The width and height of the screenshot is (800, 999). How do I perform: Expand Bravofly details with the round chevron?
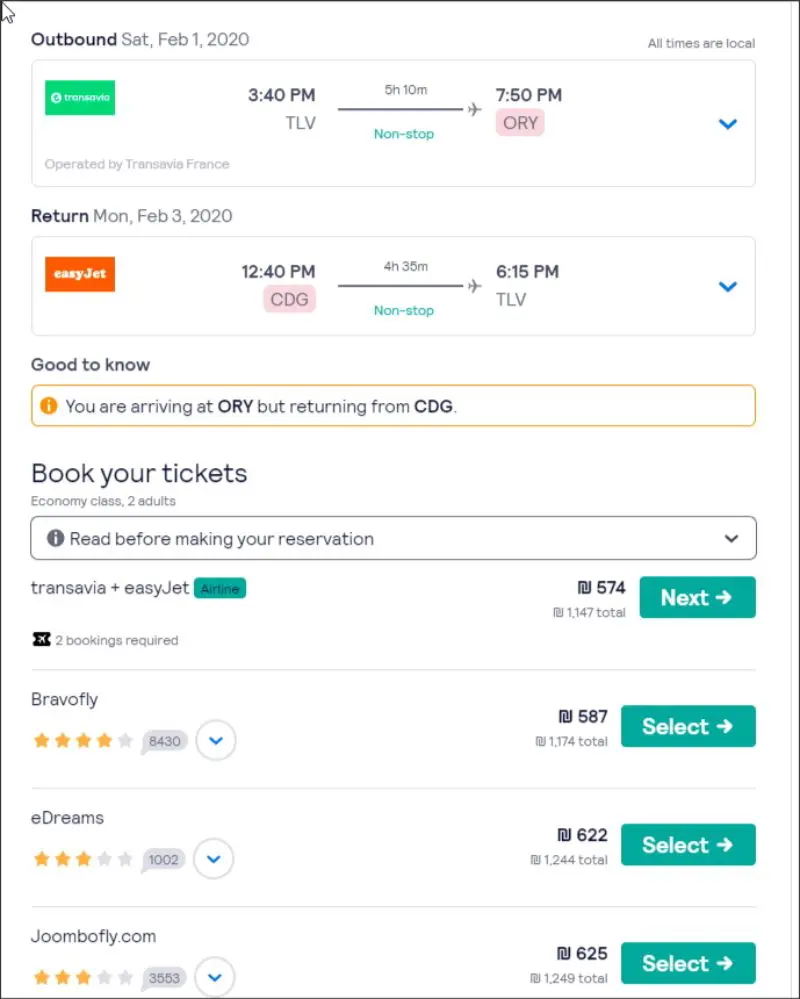[x=216, y=741]
